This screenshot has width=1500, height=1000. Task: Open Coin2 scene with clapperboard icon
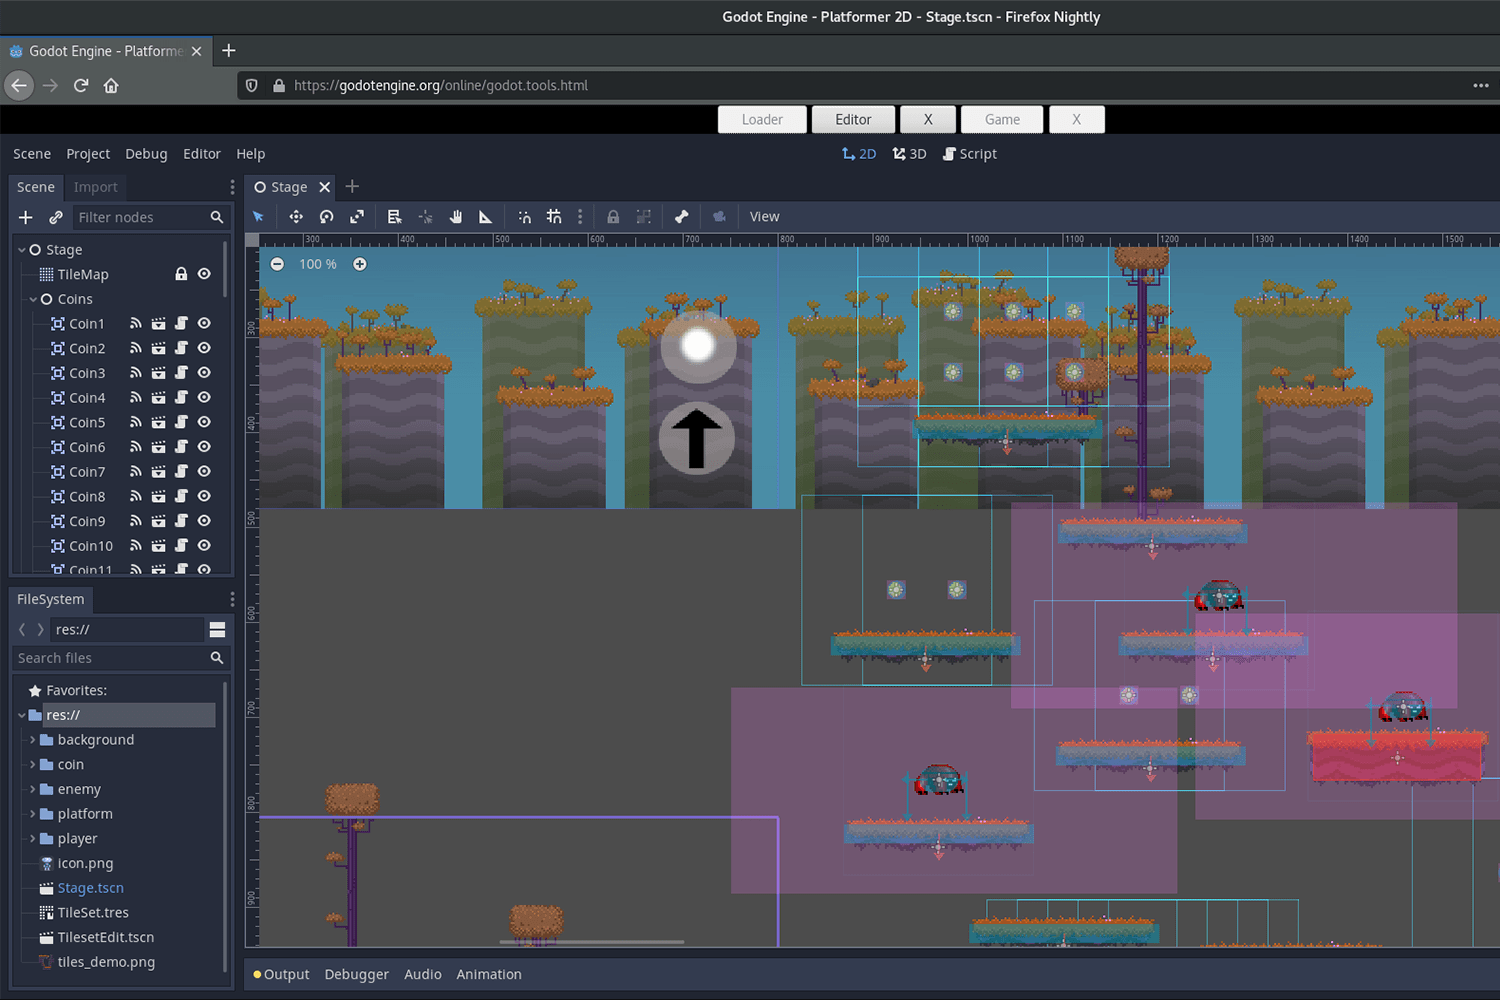158,348
